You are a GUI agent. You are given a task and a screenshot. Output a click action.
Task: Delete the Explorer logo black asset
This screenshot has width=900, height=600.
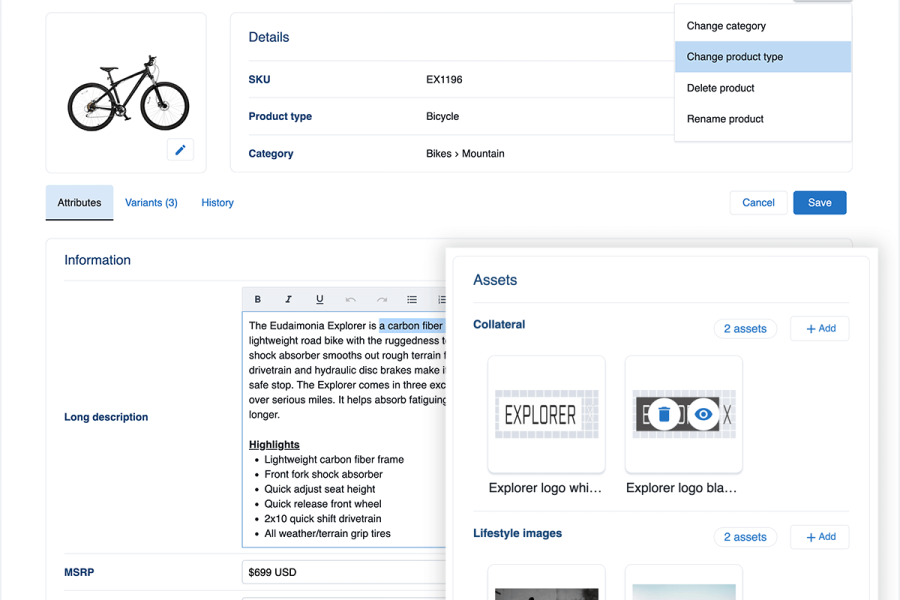tap(664, 414)
